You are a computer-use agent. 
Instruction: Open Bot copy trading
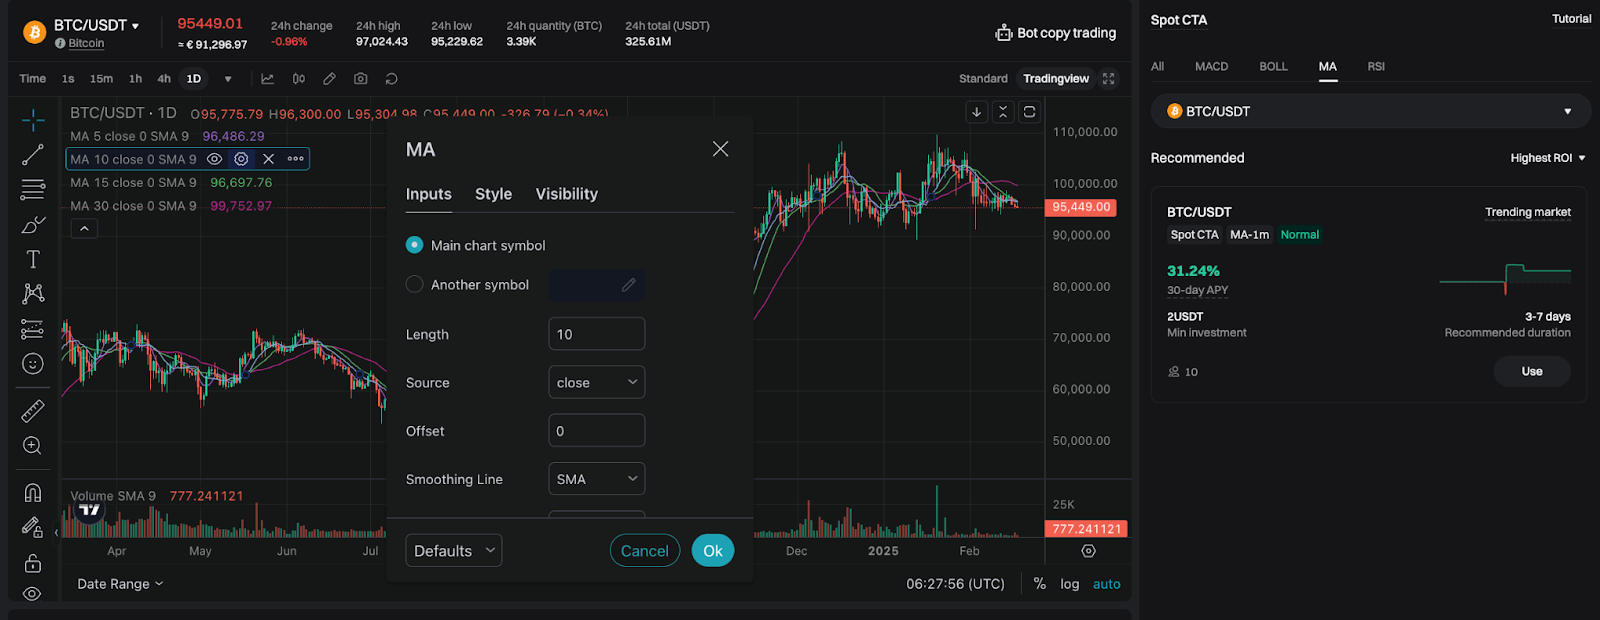(1056, 33)
